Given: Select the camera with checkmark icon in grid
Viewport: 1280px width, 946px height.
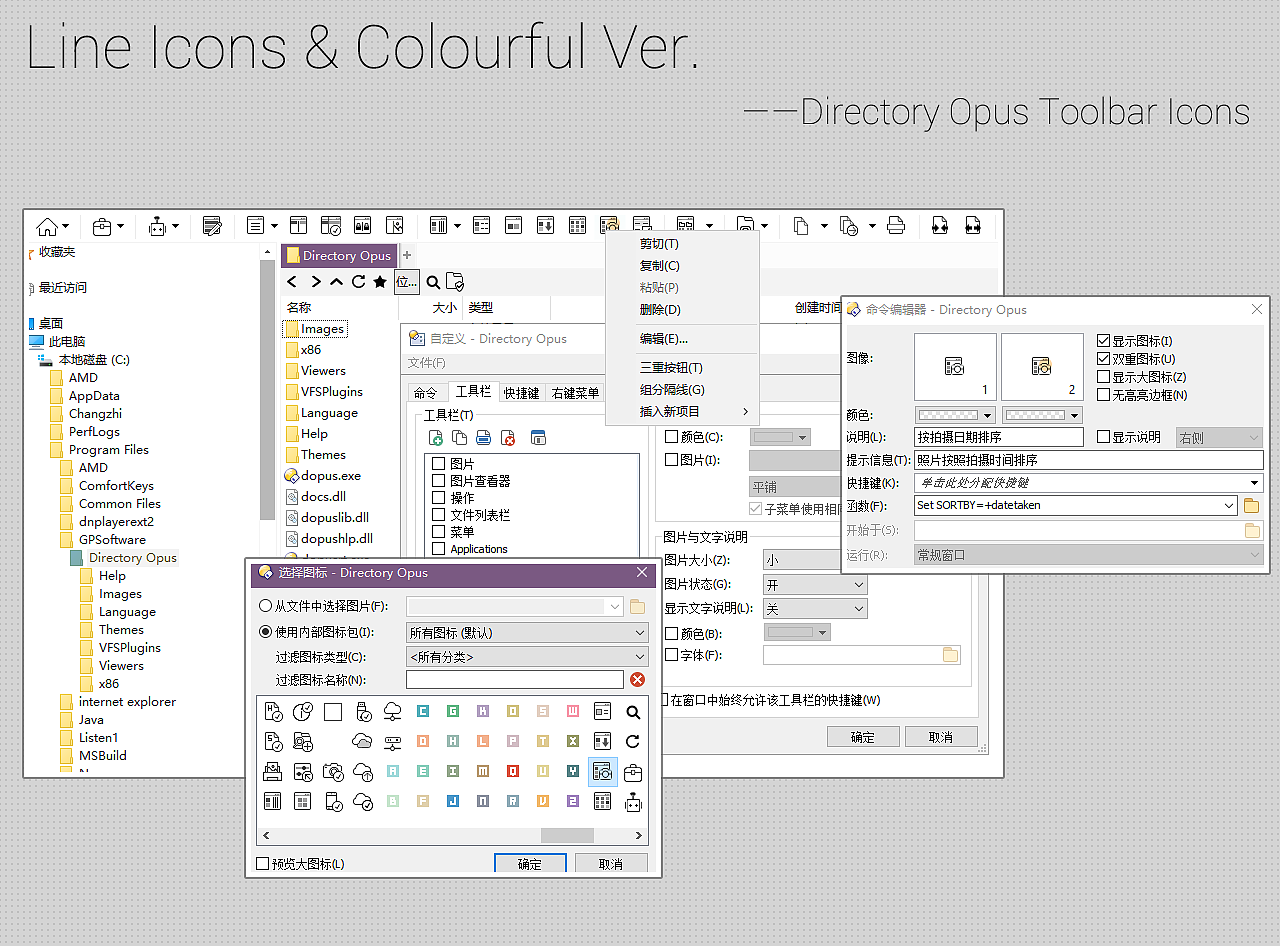Looking at the screenshot, I should (333, 772).
